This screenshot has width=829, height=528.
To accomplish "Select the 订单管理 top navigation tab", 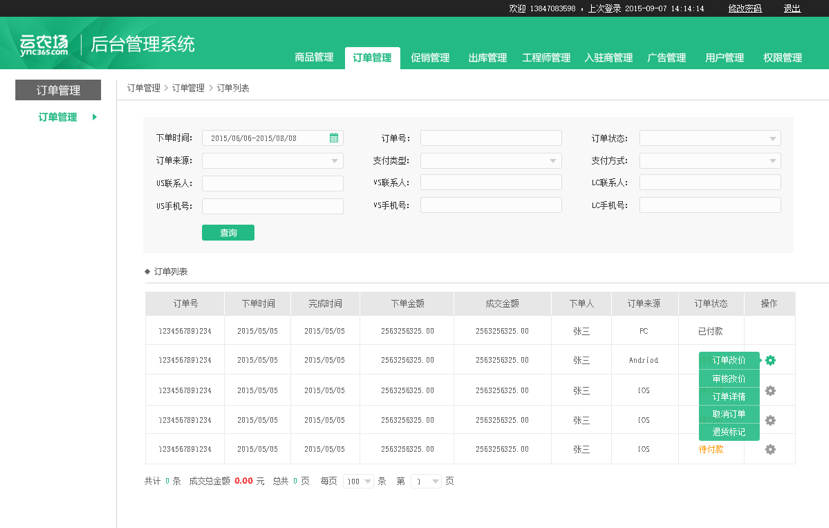I will (372, 58).
